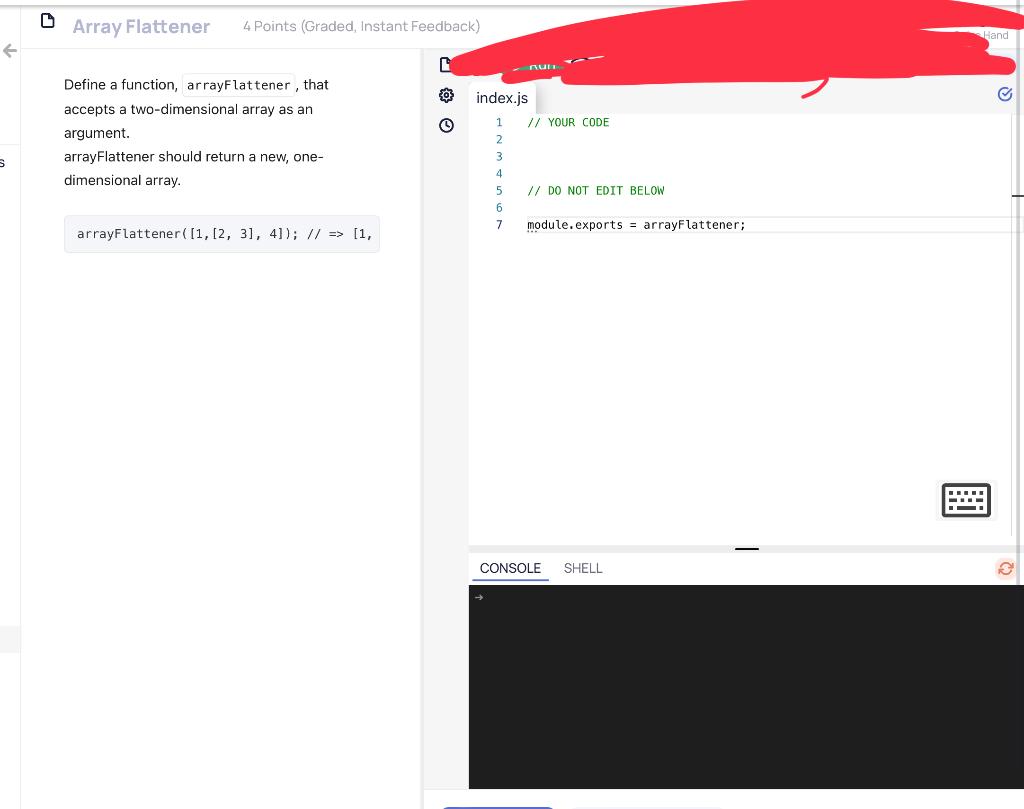Click the document icon beside Array Flattener title
Screen dimensions: 1024x809
(48, 21)
